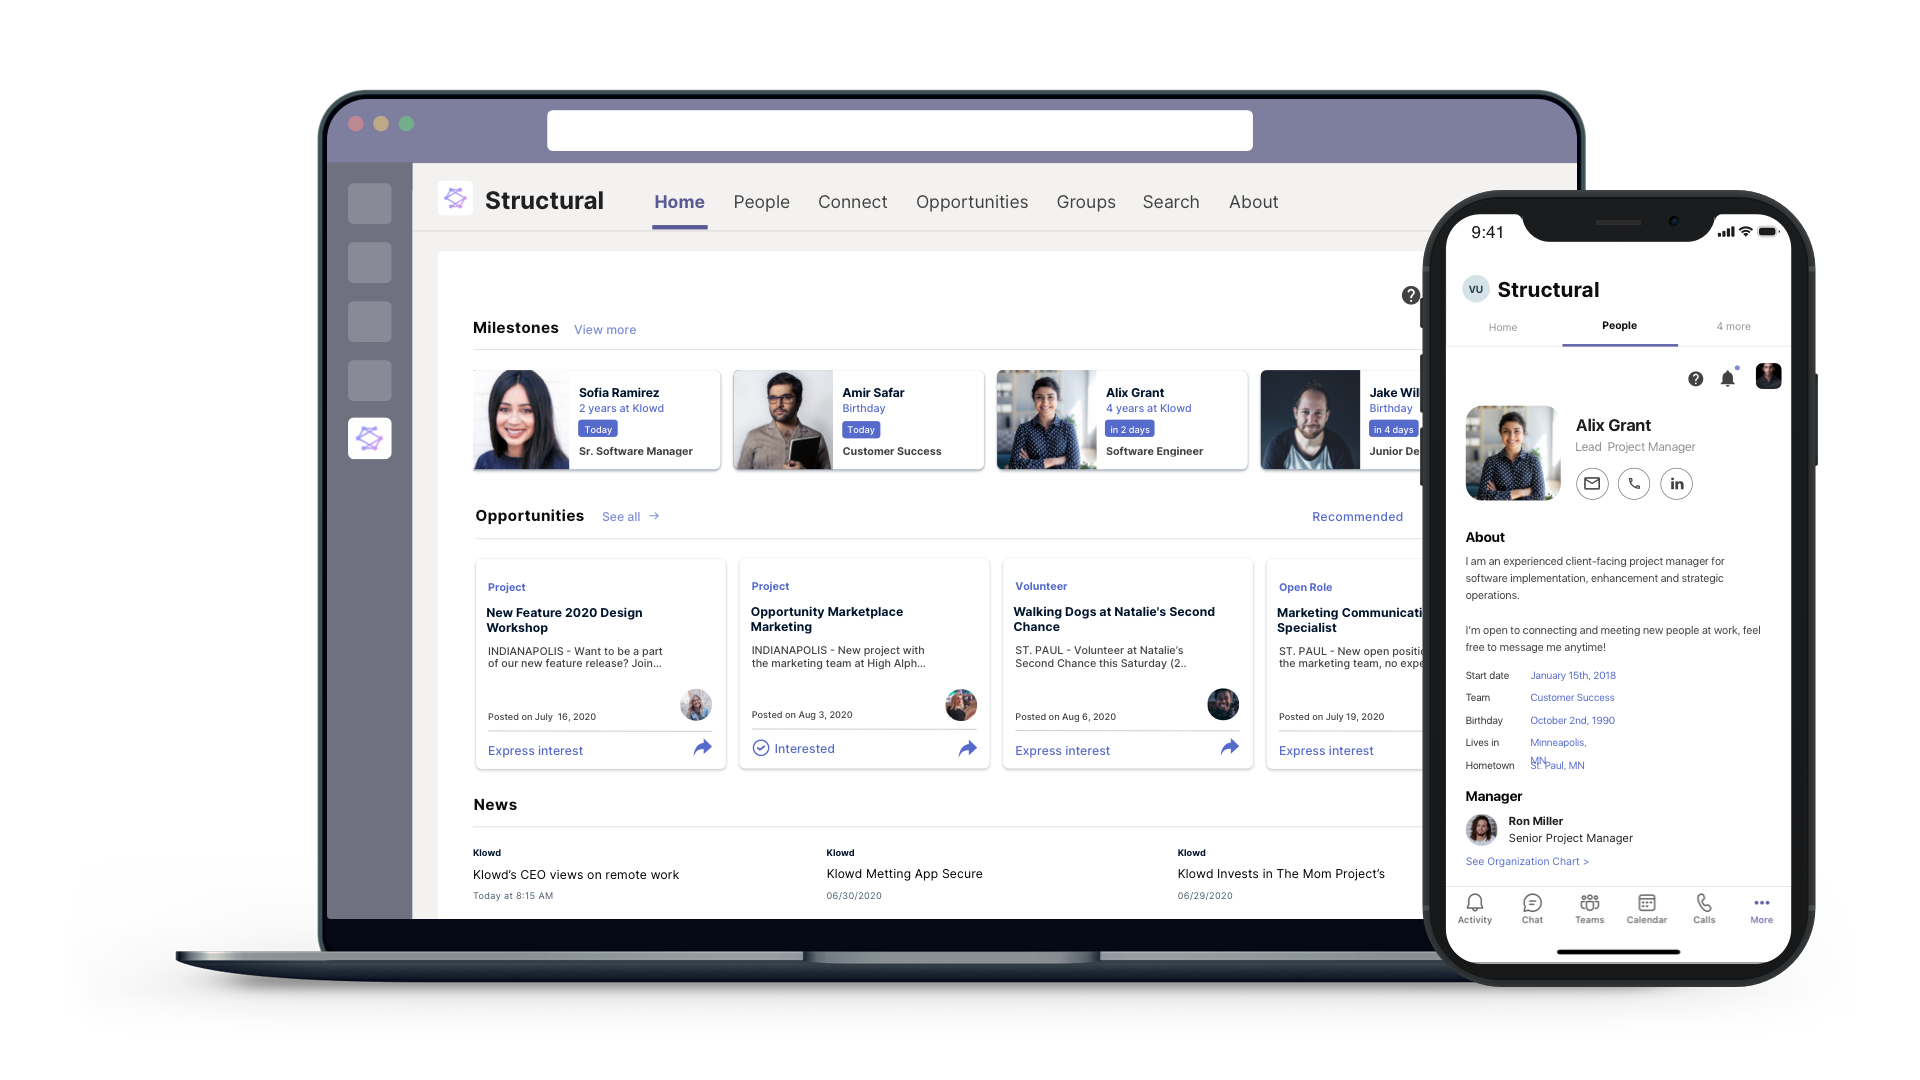The width and height of the screenshot is (1920, 1080).
Task: Open the Connect navigation tab
Action: pyautogui.click(x=853, y=202)
